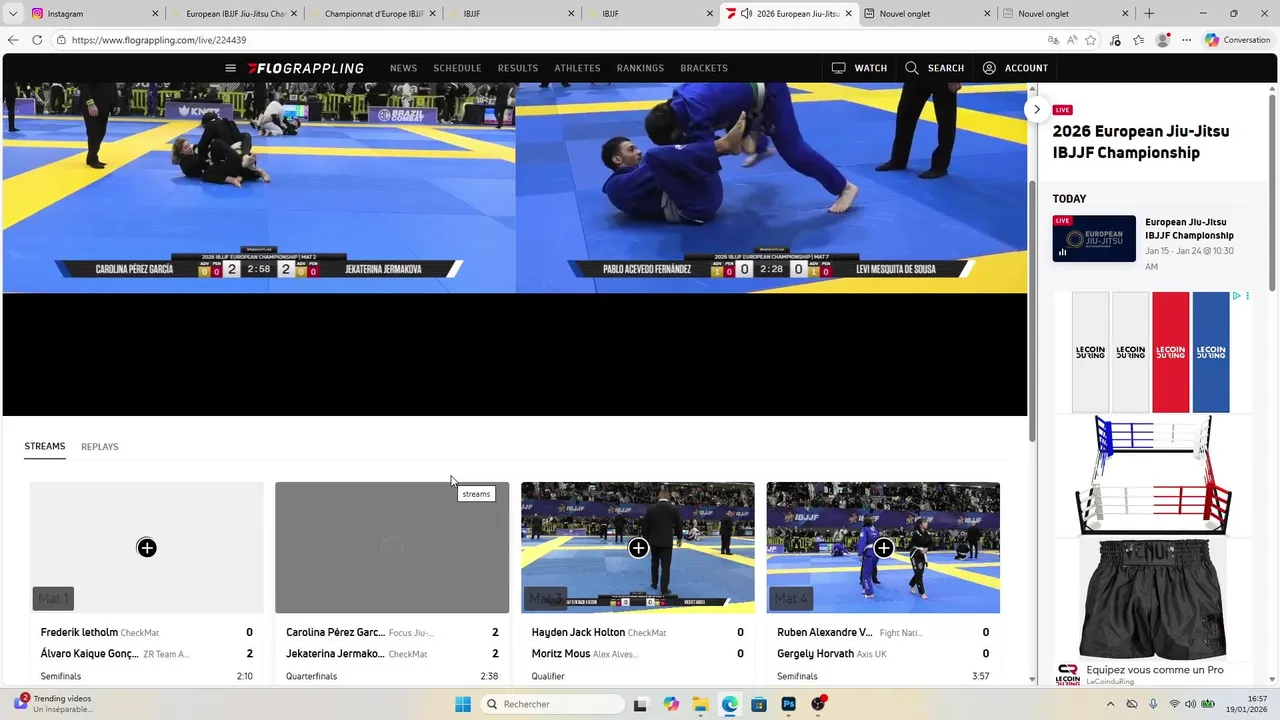1280x720 pixels.
Task: Open a new browser tab
Action: point(1149,14)
